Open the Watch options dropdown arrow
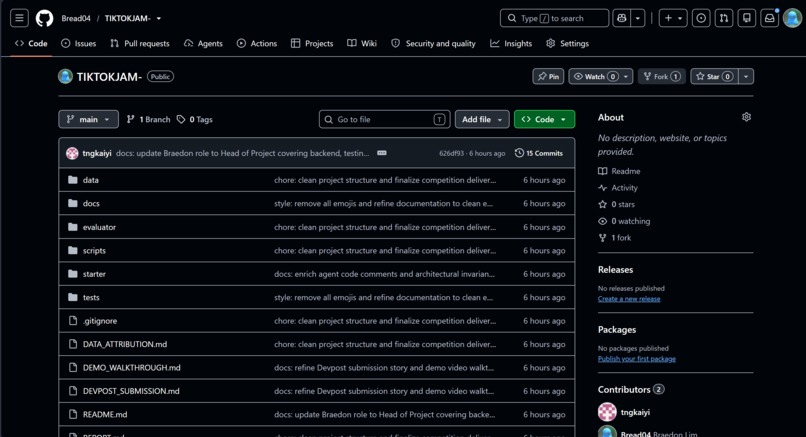806x437 pixels. coord(626,76)
